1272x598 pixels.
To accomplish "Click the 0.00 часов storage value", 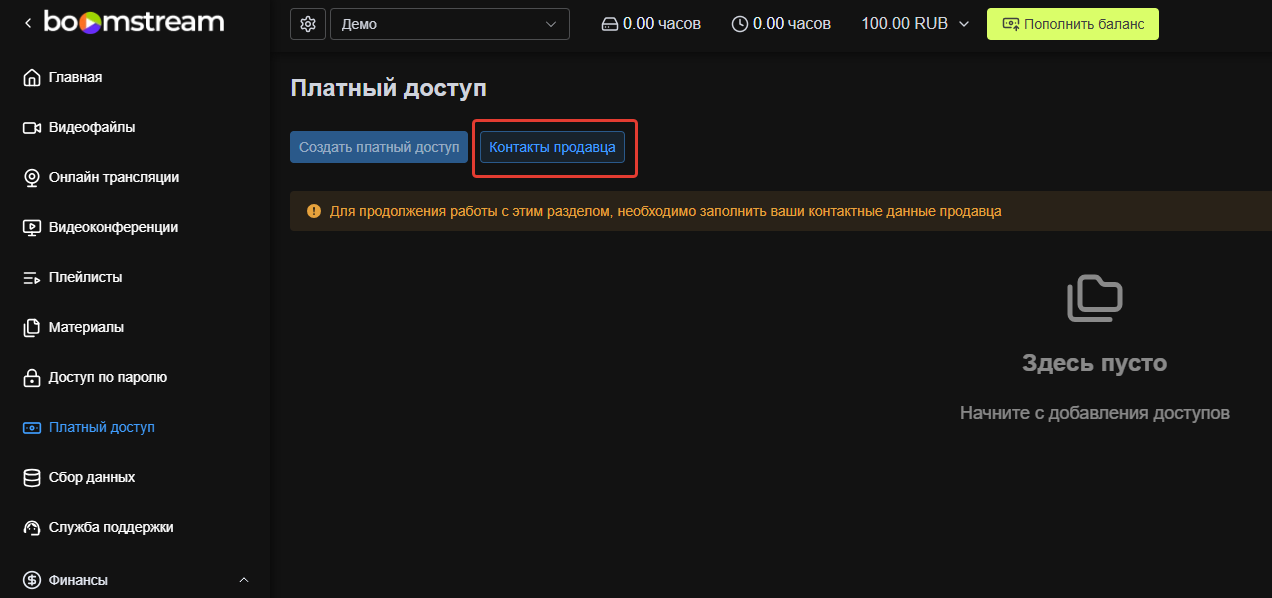I will [662, 23].
